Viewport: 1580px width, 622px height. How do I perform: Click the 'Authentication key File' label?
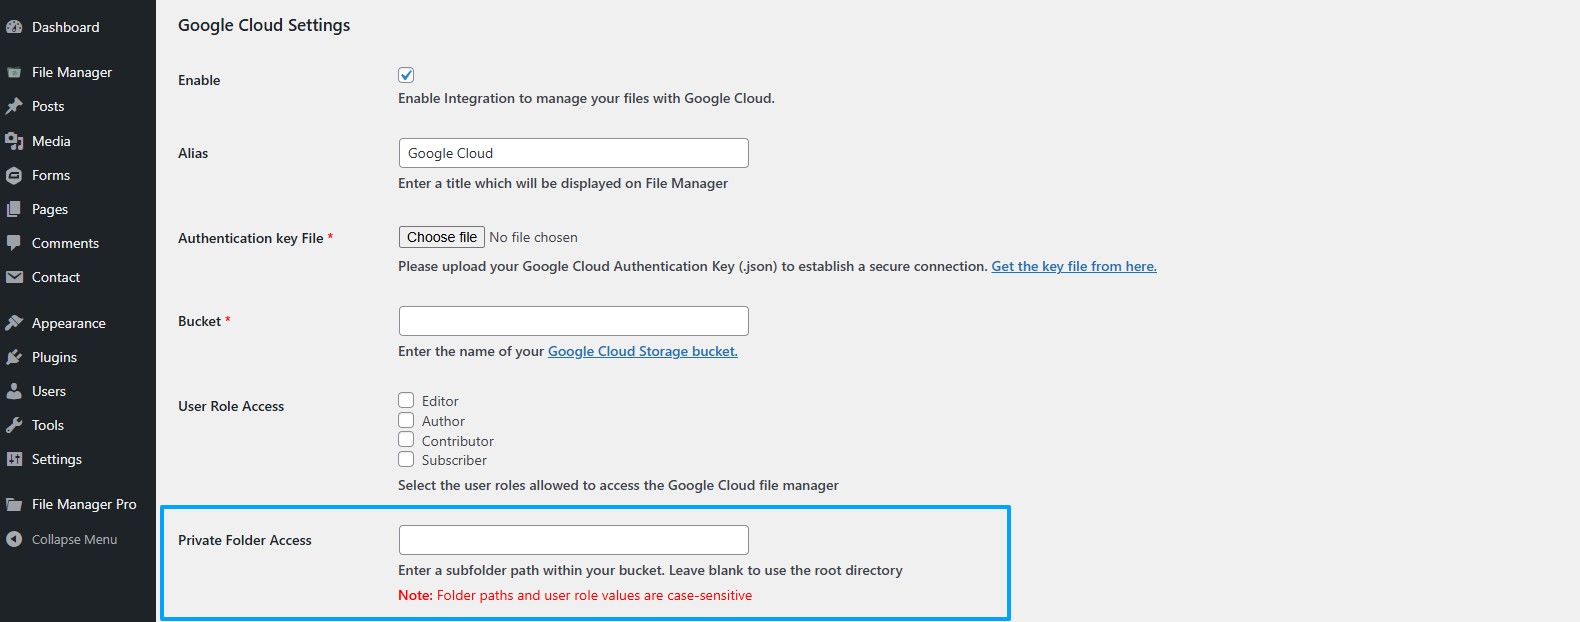(x=251, y=238)
